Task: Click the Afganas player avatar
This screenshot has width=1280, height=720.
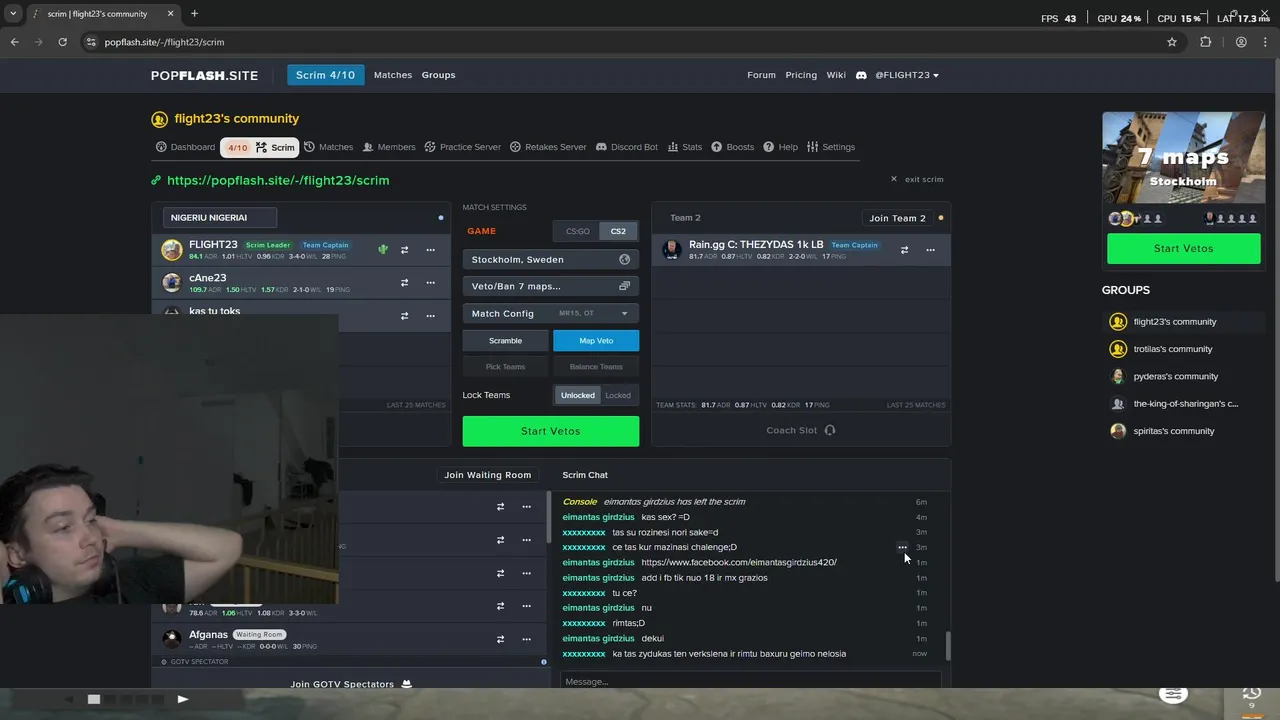Action: 172,639
